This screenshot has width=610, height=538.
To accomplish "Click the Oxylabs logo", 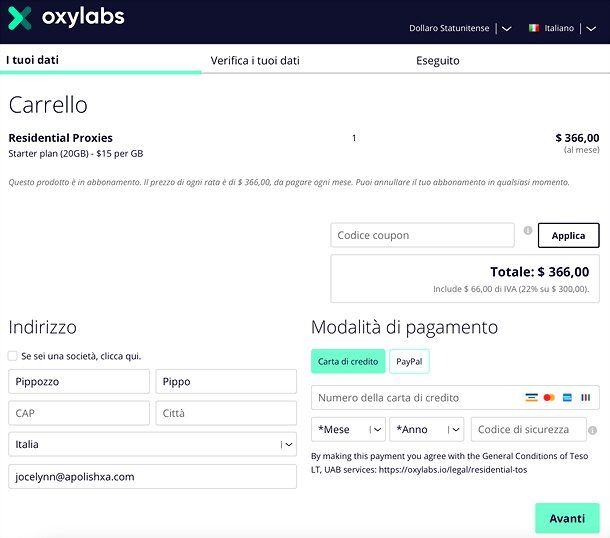I will pos(66,18).
